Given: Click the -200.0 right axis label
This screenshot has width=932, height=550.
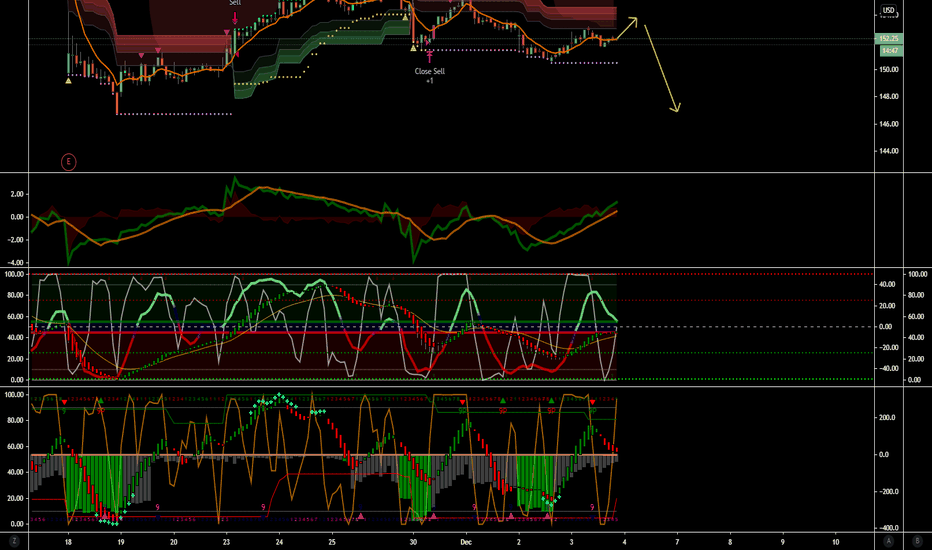Looking at the screenshot, I should (x=887, y=492).
